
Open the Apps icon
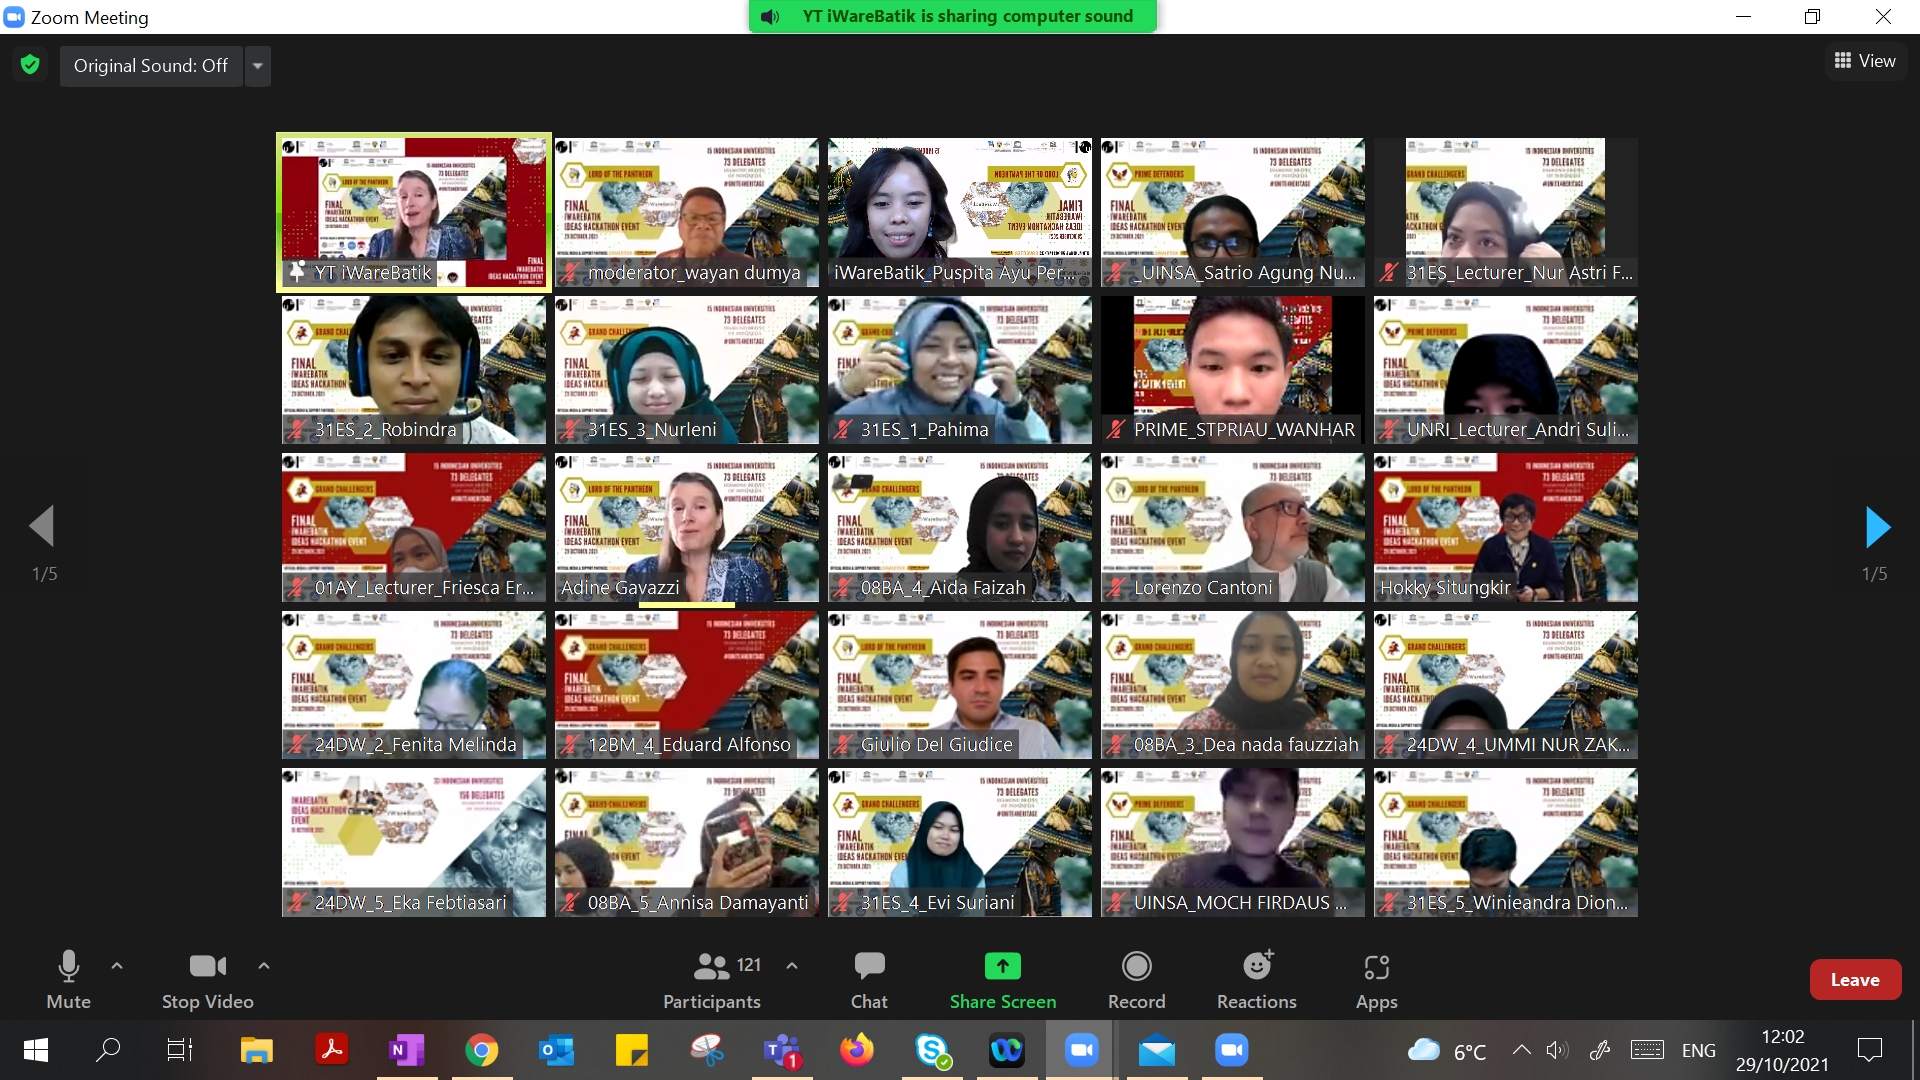pos(1376,967)
